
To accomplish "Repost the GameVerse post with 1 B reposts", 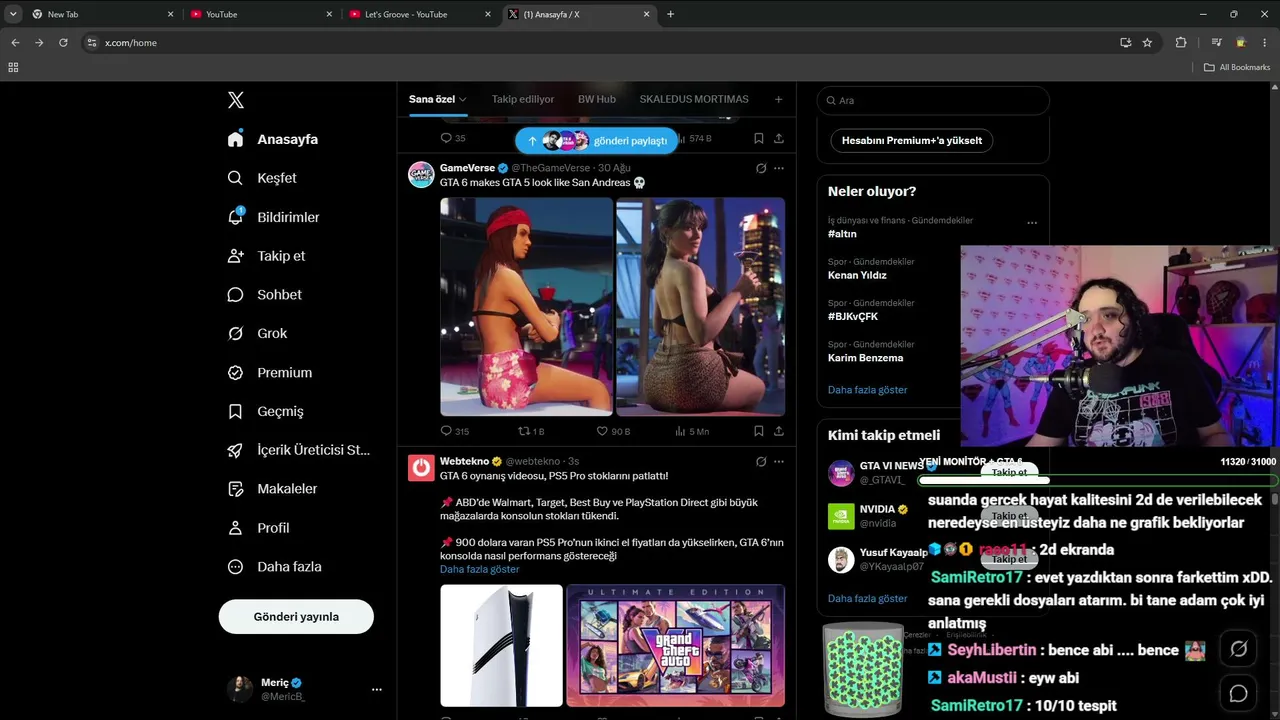I will [531, 431].
